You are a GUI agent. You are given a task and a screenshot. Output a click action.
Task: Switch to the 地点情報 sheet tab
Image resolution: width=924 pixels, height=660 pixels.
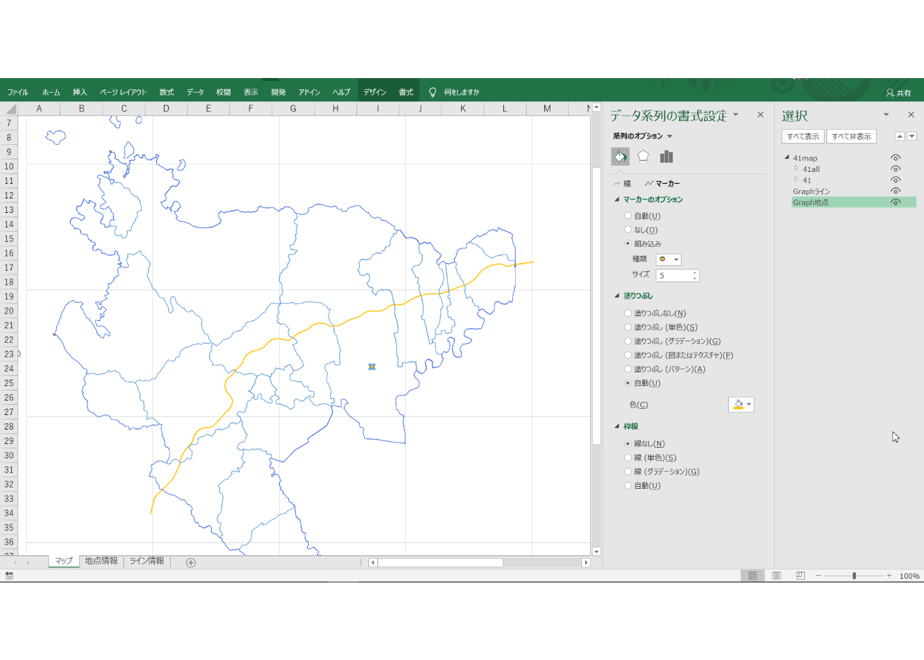click(101, 561)
